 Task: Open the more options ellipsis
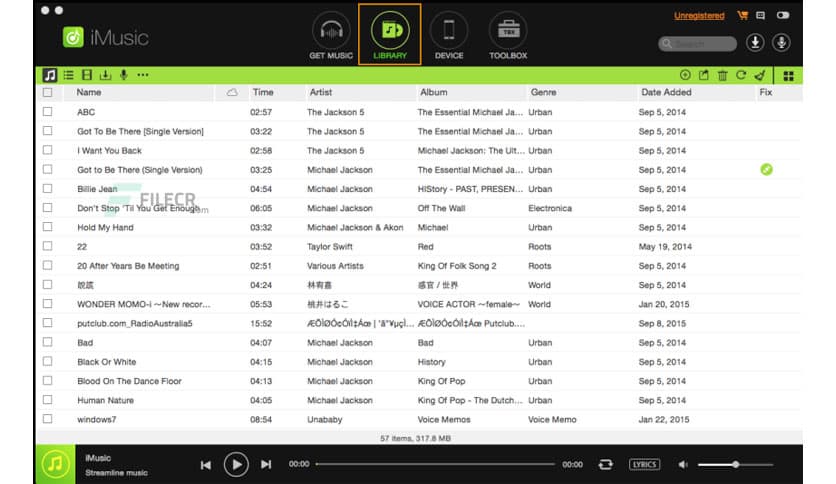pos(143,75)
